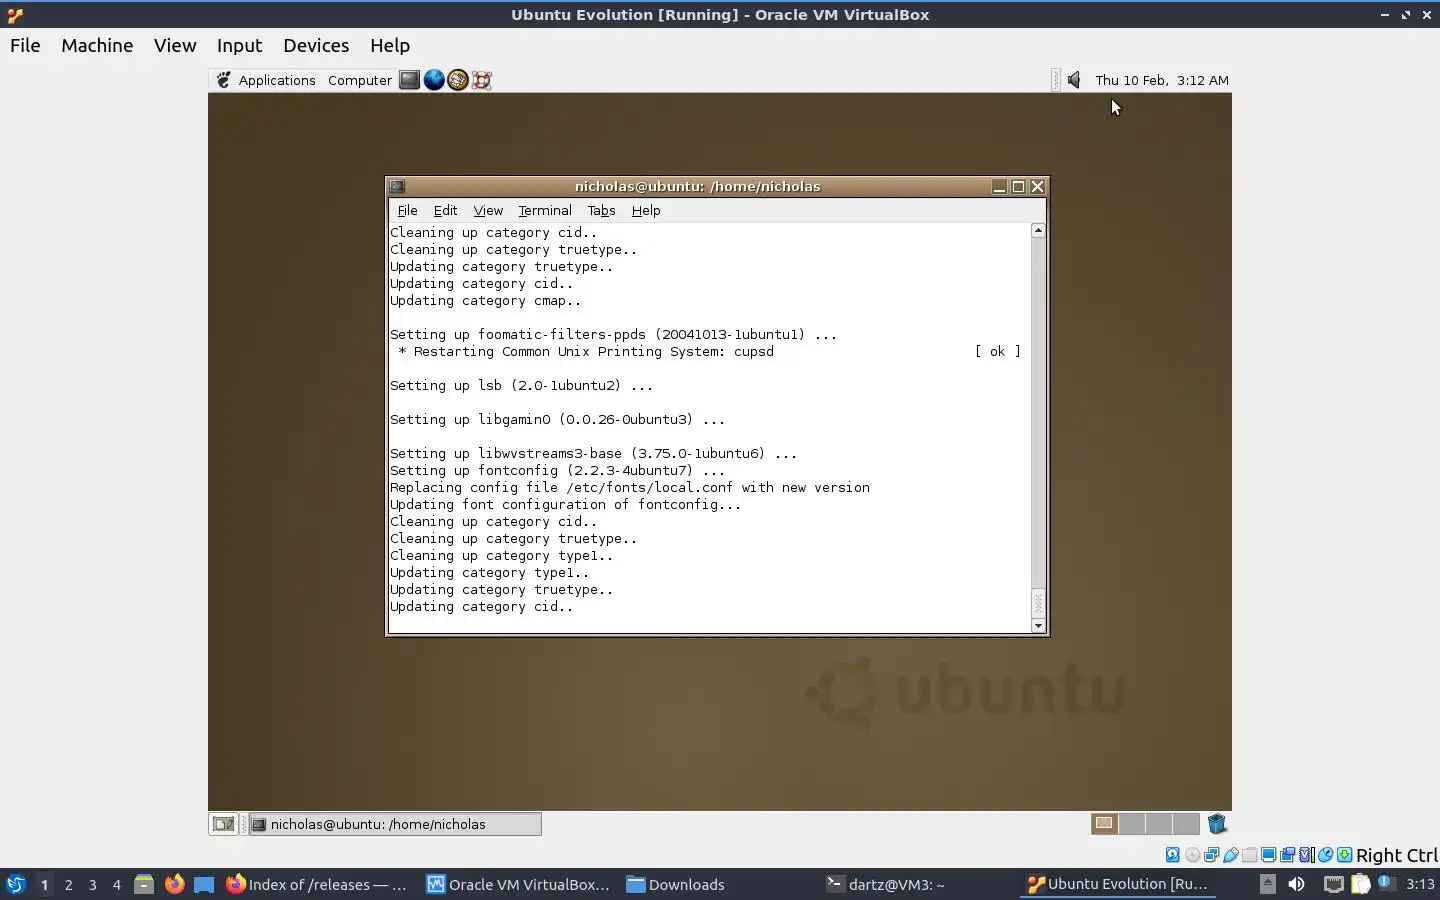Open VirtualBox Help menu

pos(390,45)
